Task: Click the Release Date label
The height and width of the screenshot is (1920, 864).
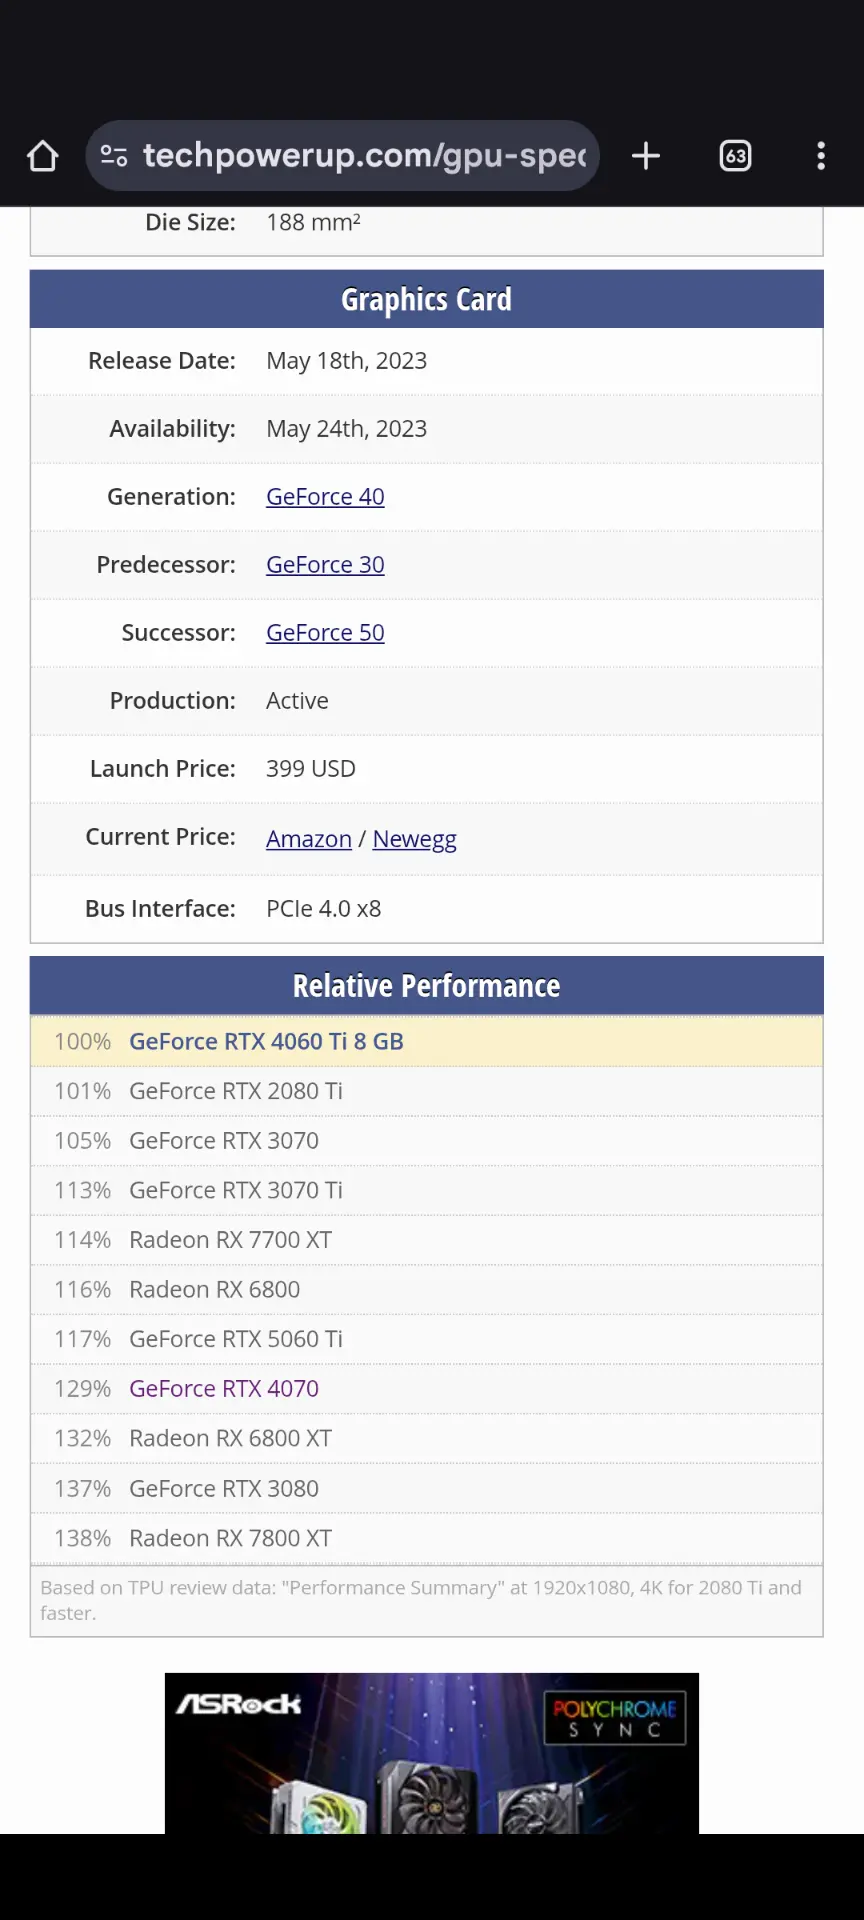Action: [x=162, y=361]
